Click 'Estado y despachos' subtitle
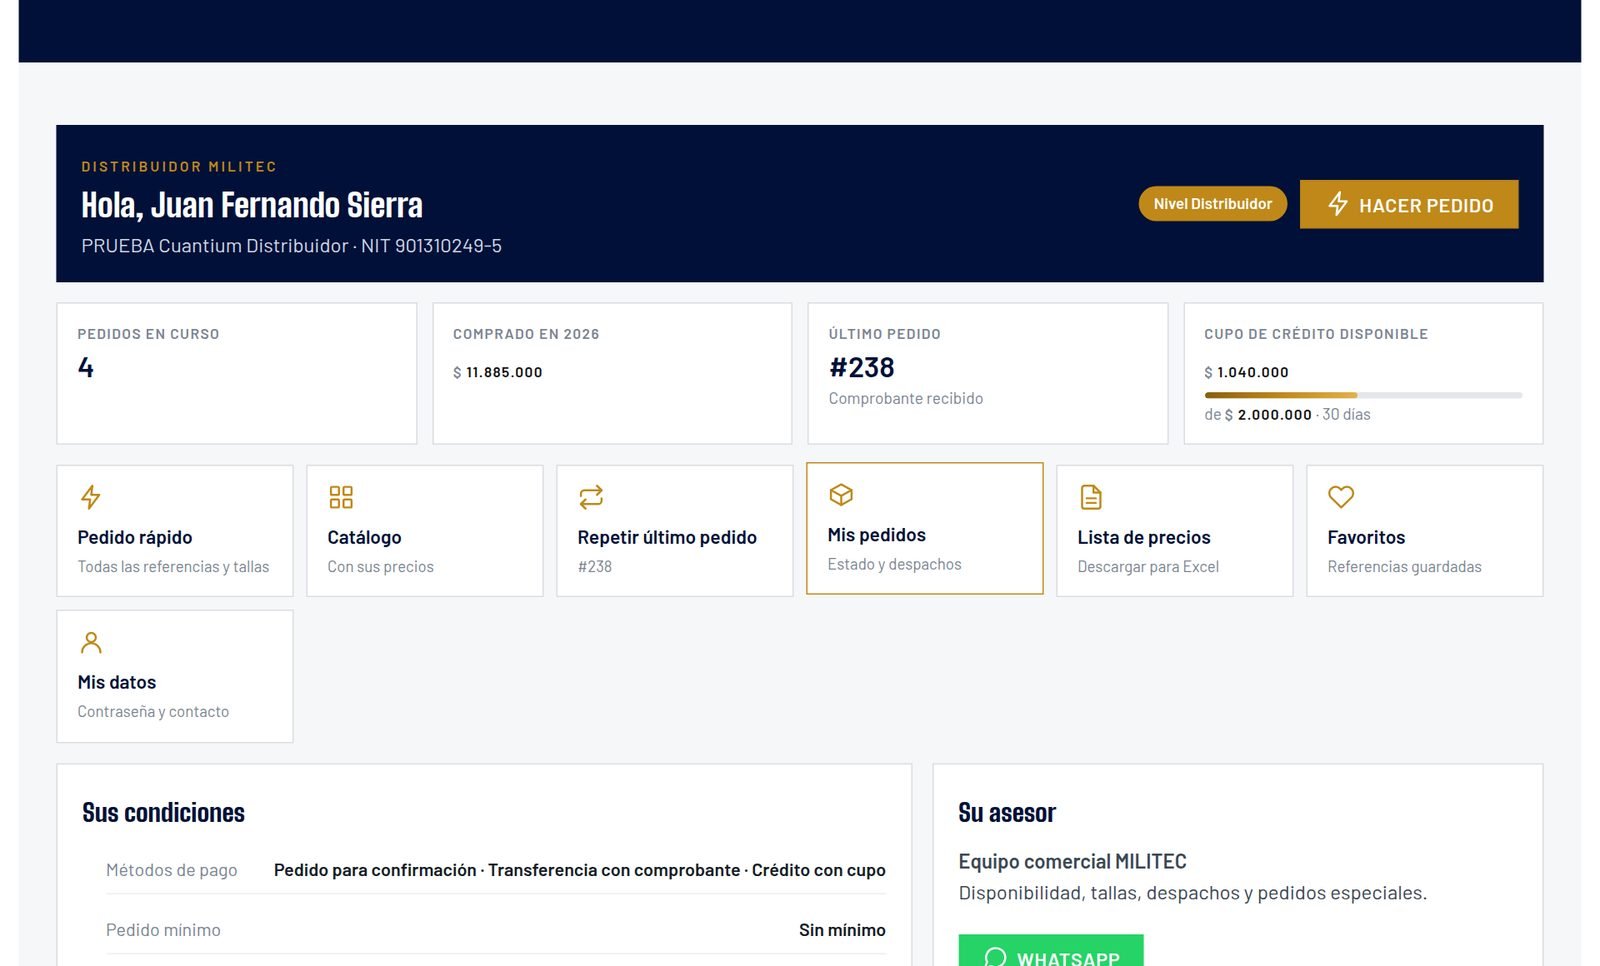The image size is (1600, 966). pos(894,564)
